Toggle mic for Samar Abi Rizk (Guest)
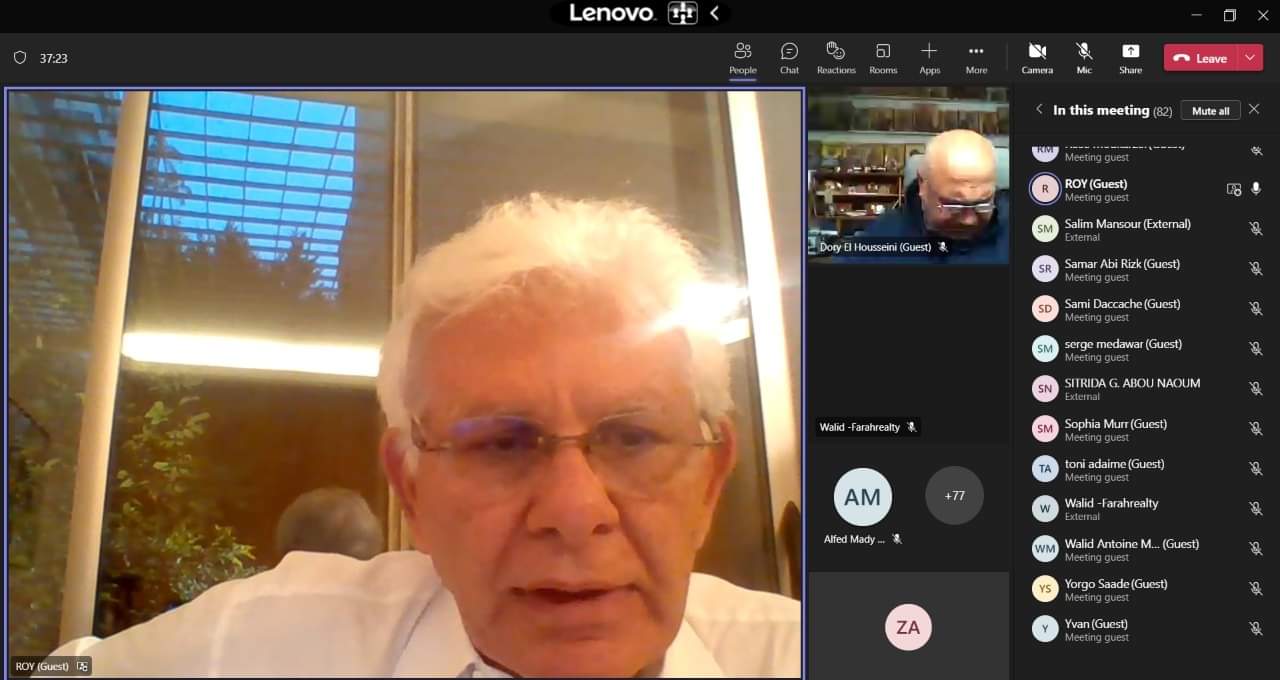 1256,269
